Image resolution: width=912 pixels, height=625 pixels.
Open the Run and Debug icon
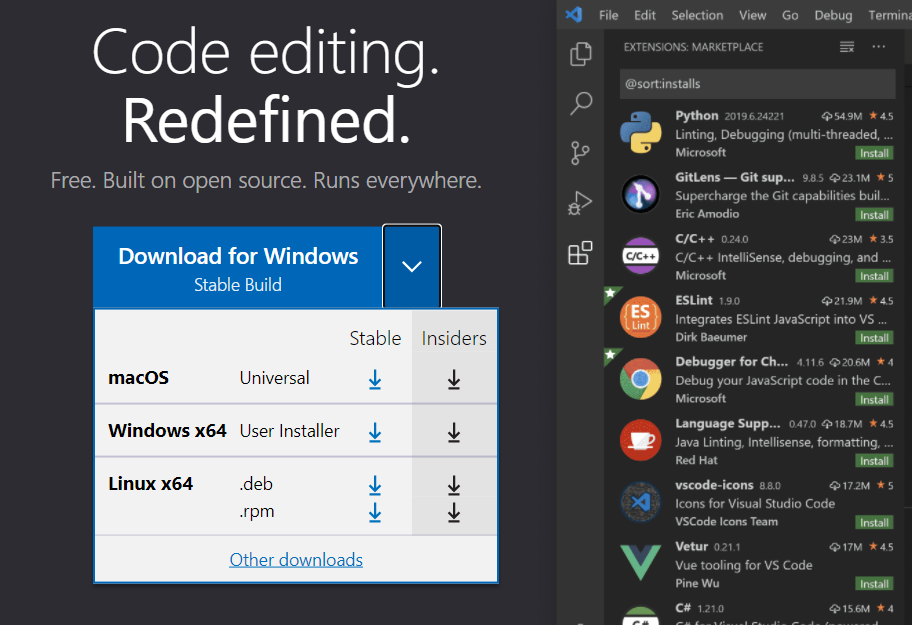(580, 203)
